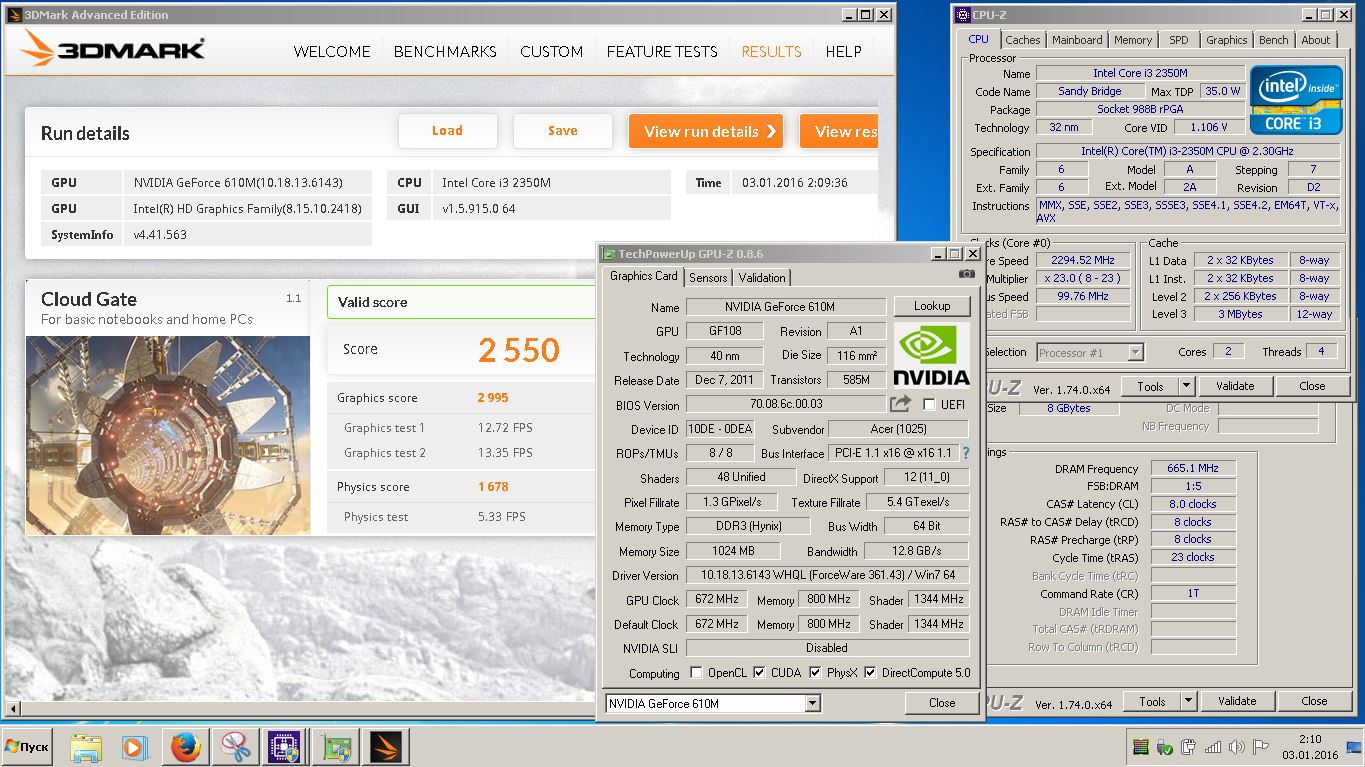Toggle the PhysX checkbox

(815, 673)
